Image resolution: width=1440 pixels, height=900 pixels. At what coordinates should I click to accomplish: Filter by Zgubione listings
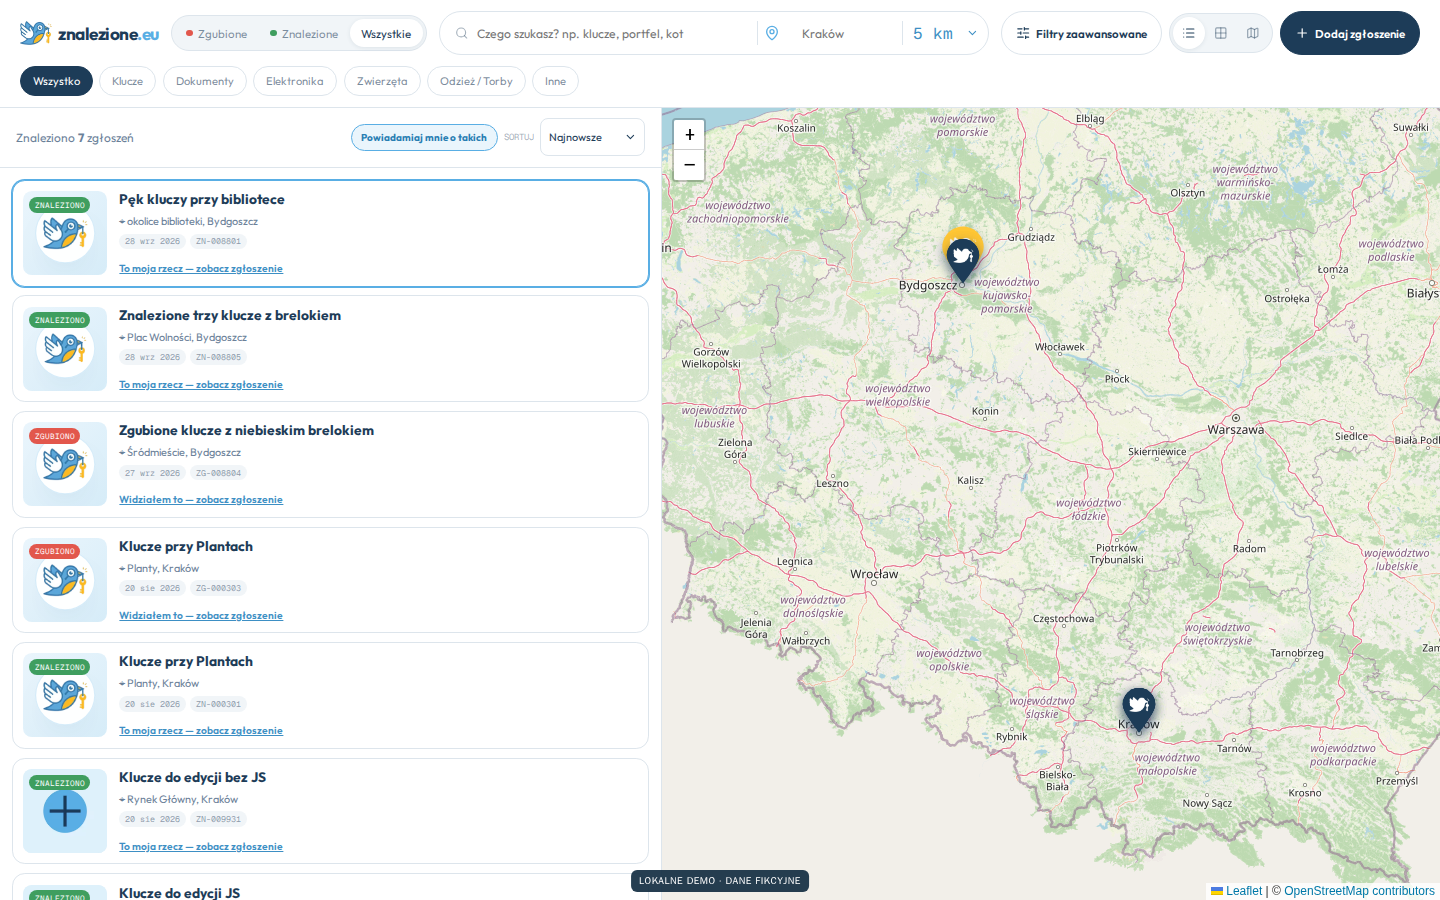pos(216,33)
